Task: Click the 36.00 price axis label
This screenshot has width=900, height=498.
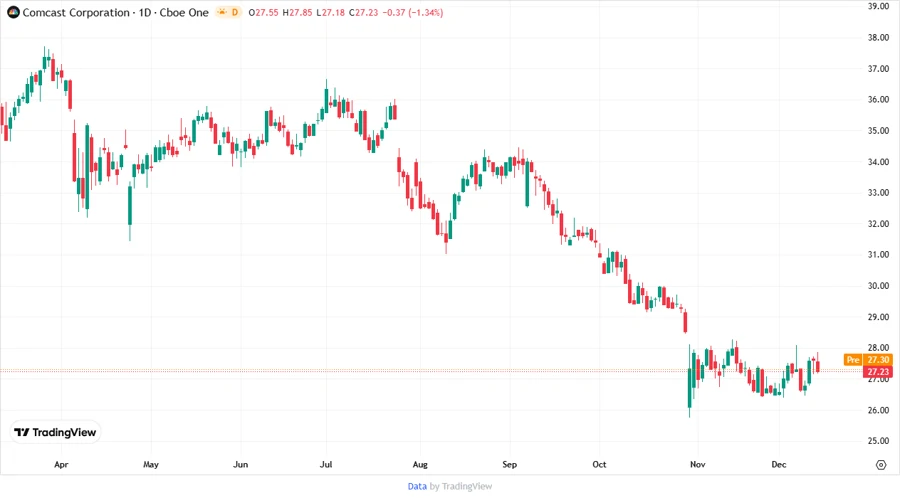Action: [x=878, y=99]
